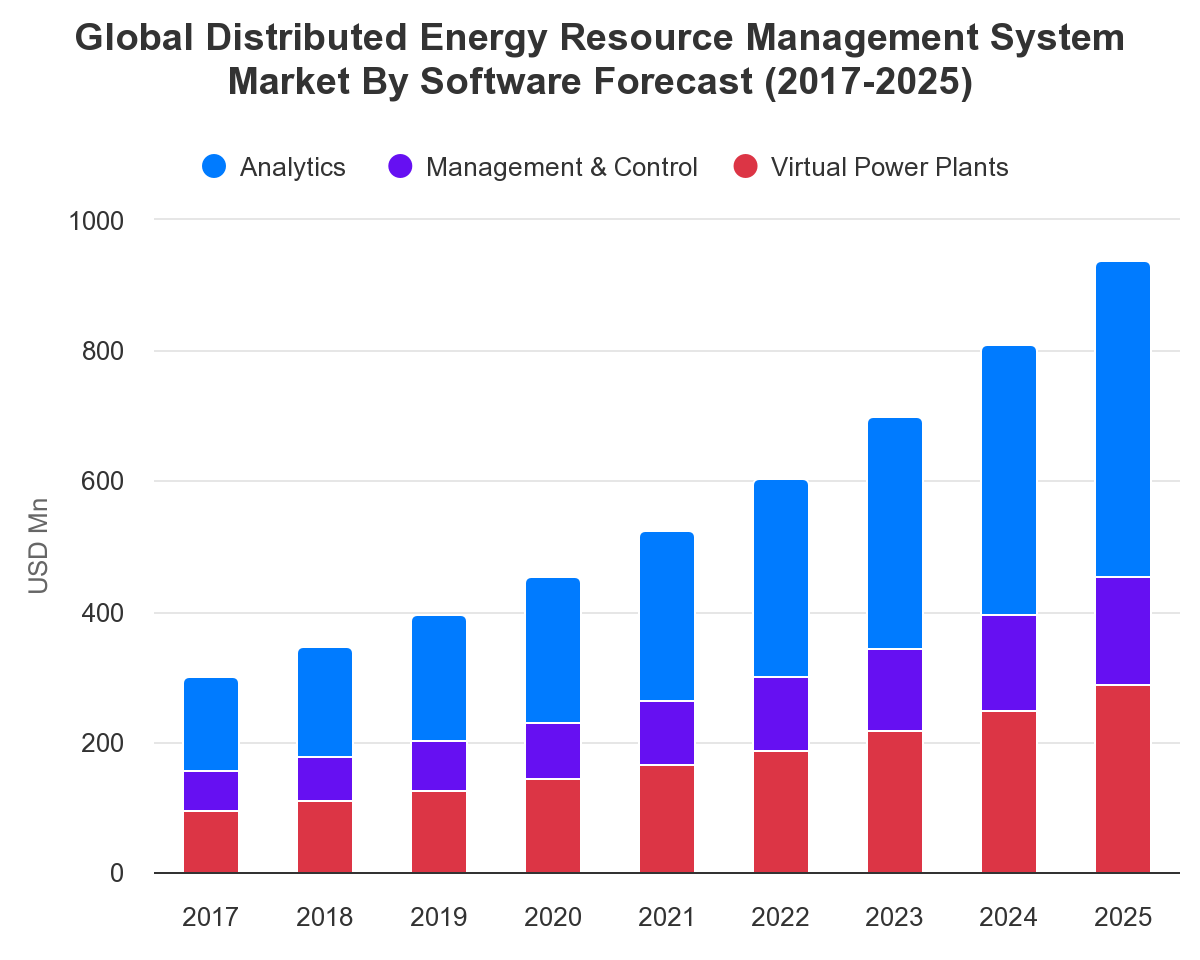Click the 2025 x-axis label

pyautogui.click(x=1123, y=917)
